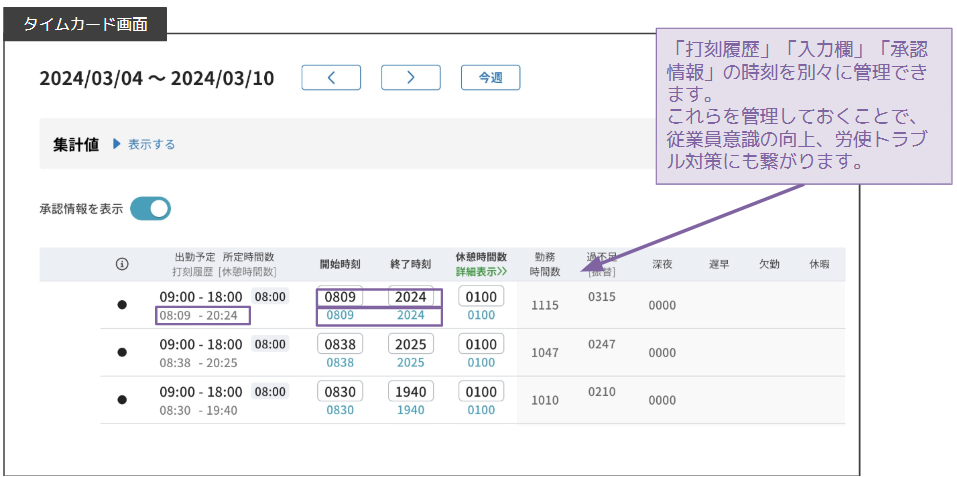957x477 pixels.
Task: Edit start time field showing 0838
Action: [340, 344]
